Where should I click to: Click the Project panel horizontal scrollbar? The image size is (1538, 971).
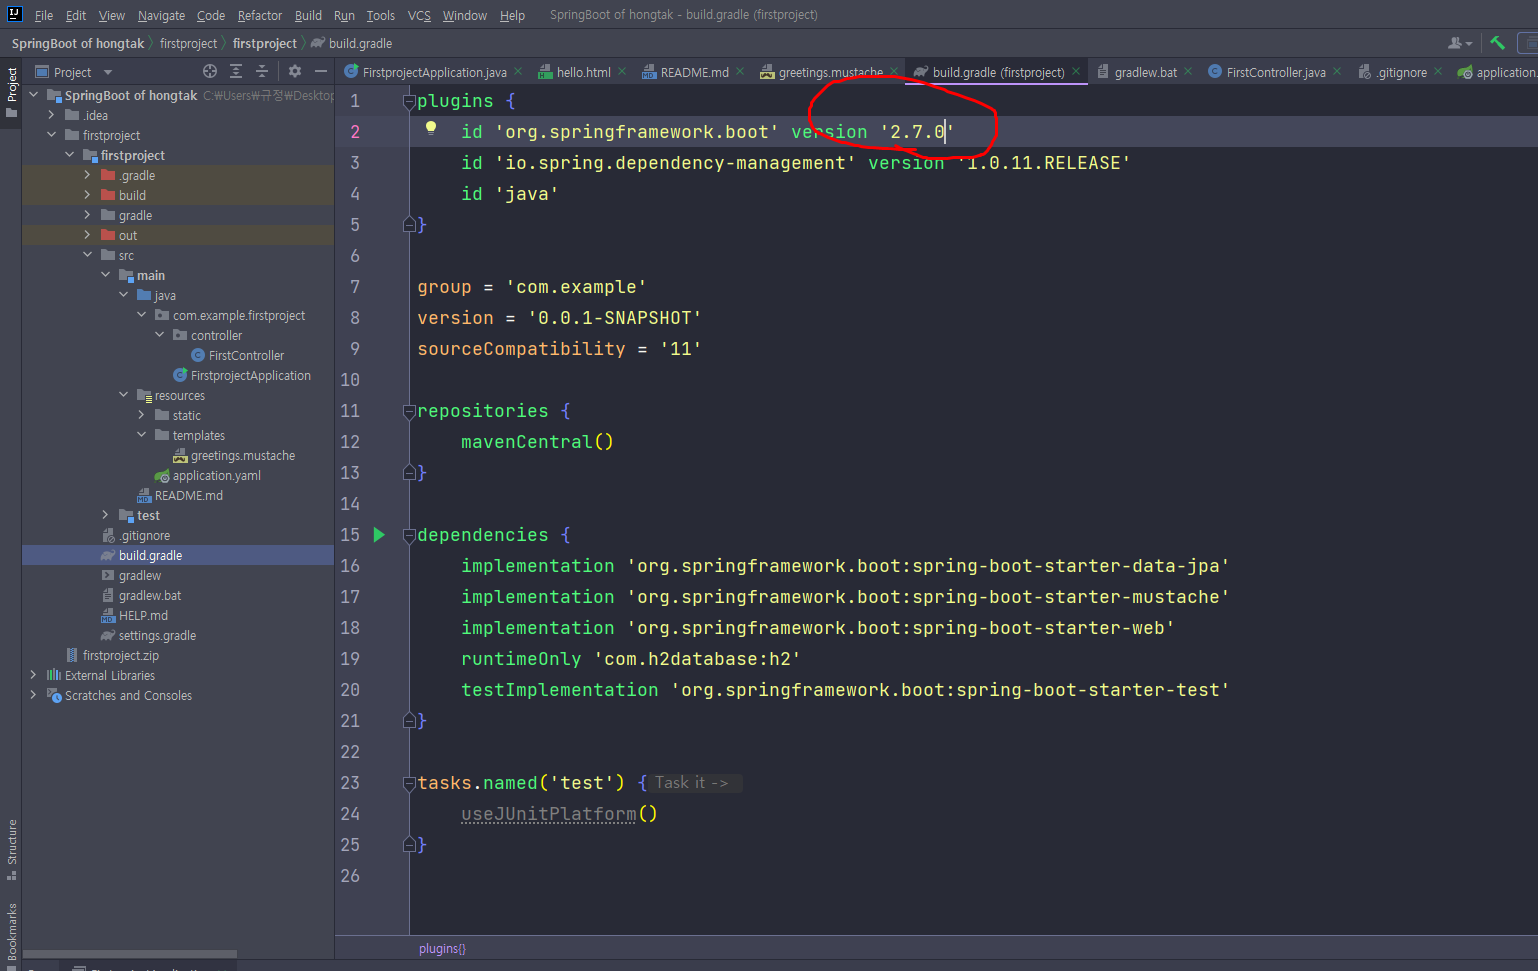click(x=130, y=954)
